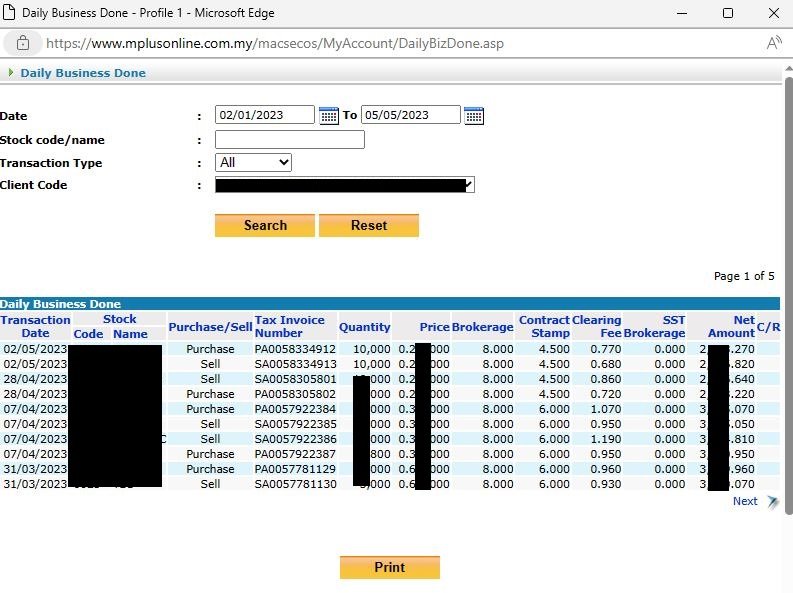Click the Print button

coord(389,567)
